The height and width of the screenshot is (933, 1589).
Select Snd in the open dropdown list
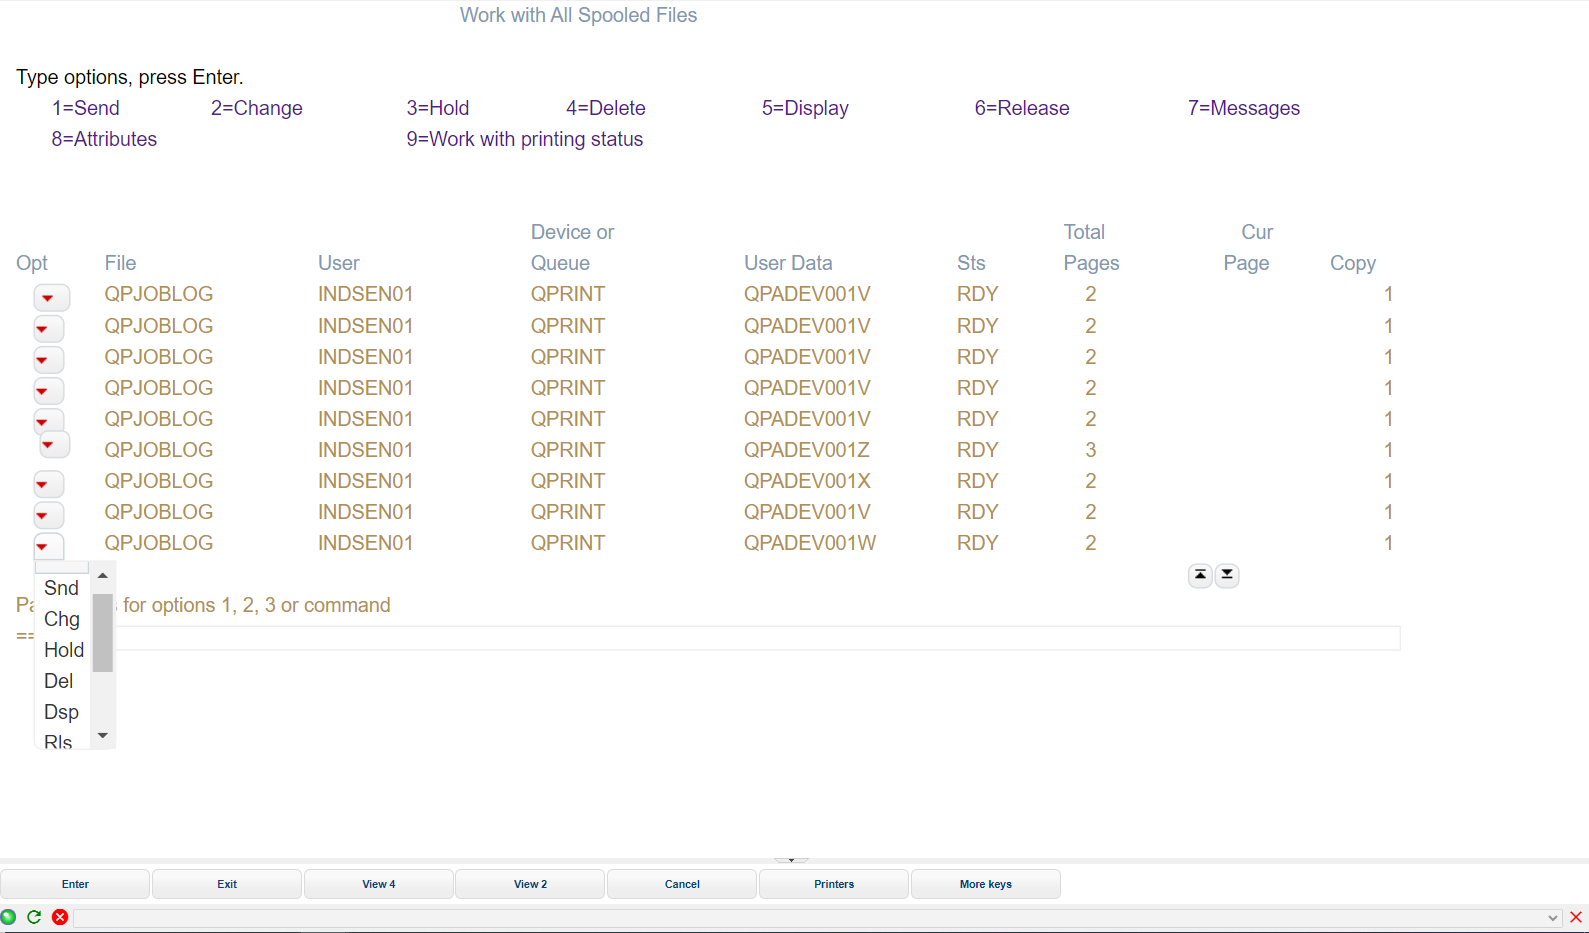[61, 588]
